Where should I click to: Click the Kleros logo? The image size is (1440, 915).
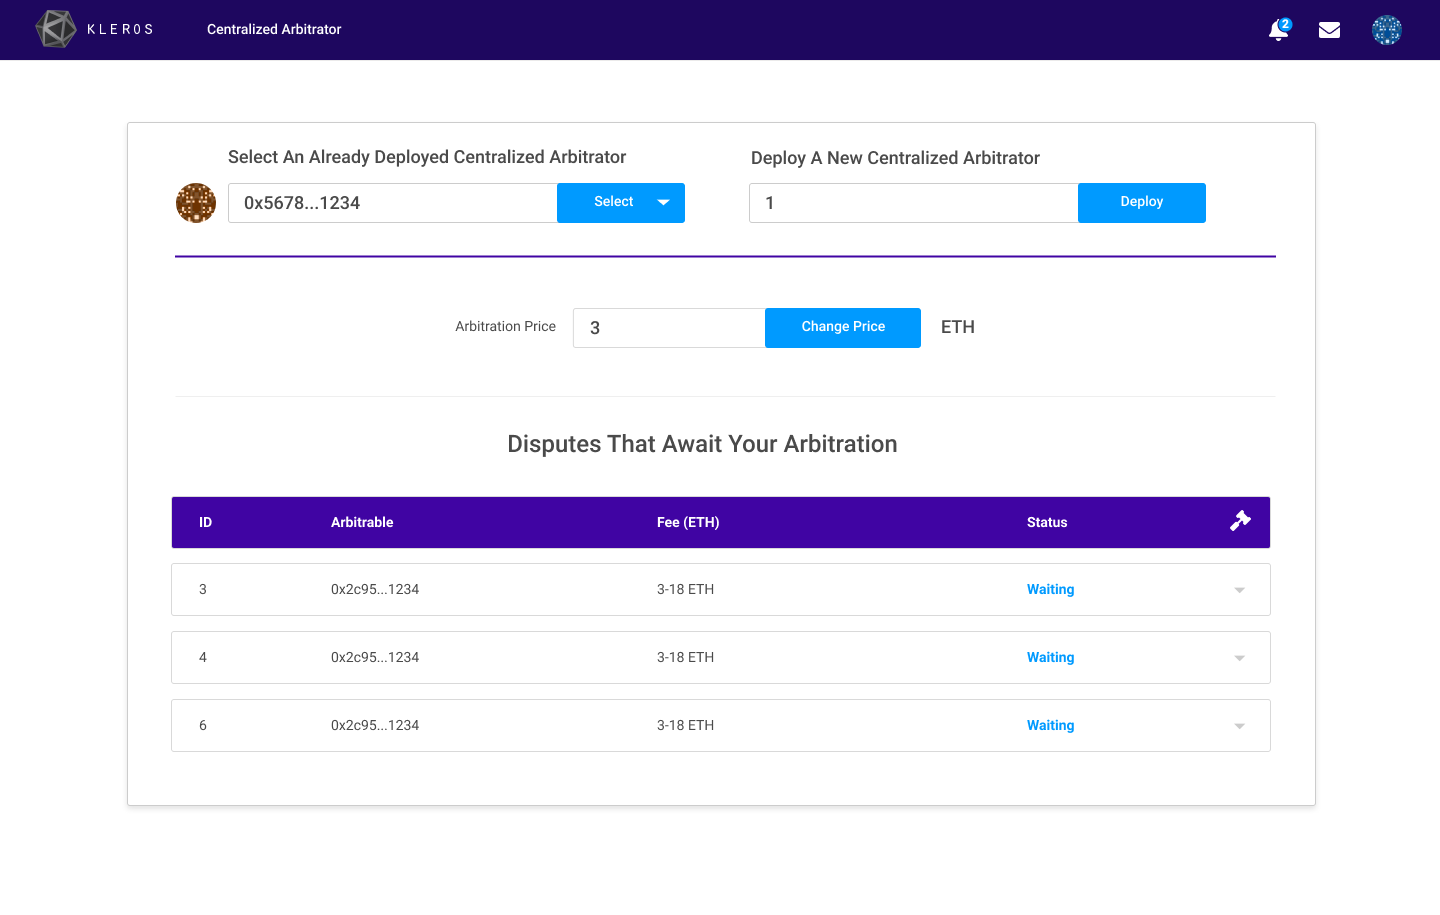click(x=95, y=29)
